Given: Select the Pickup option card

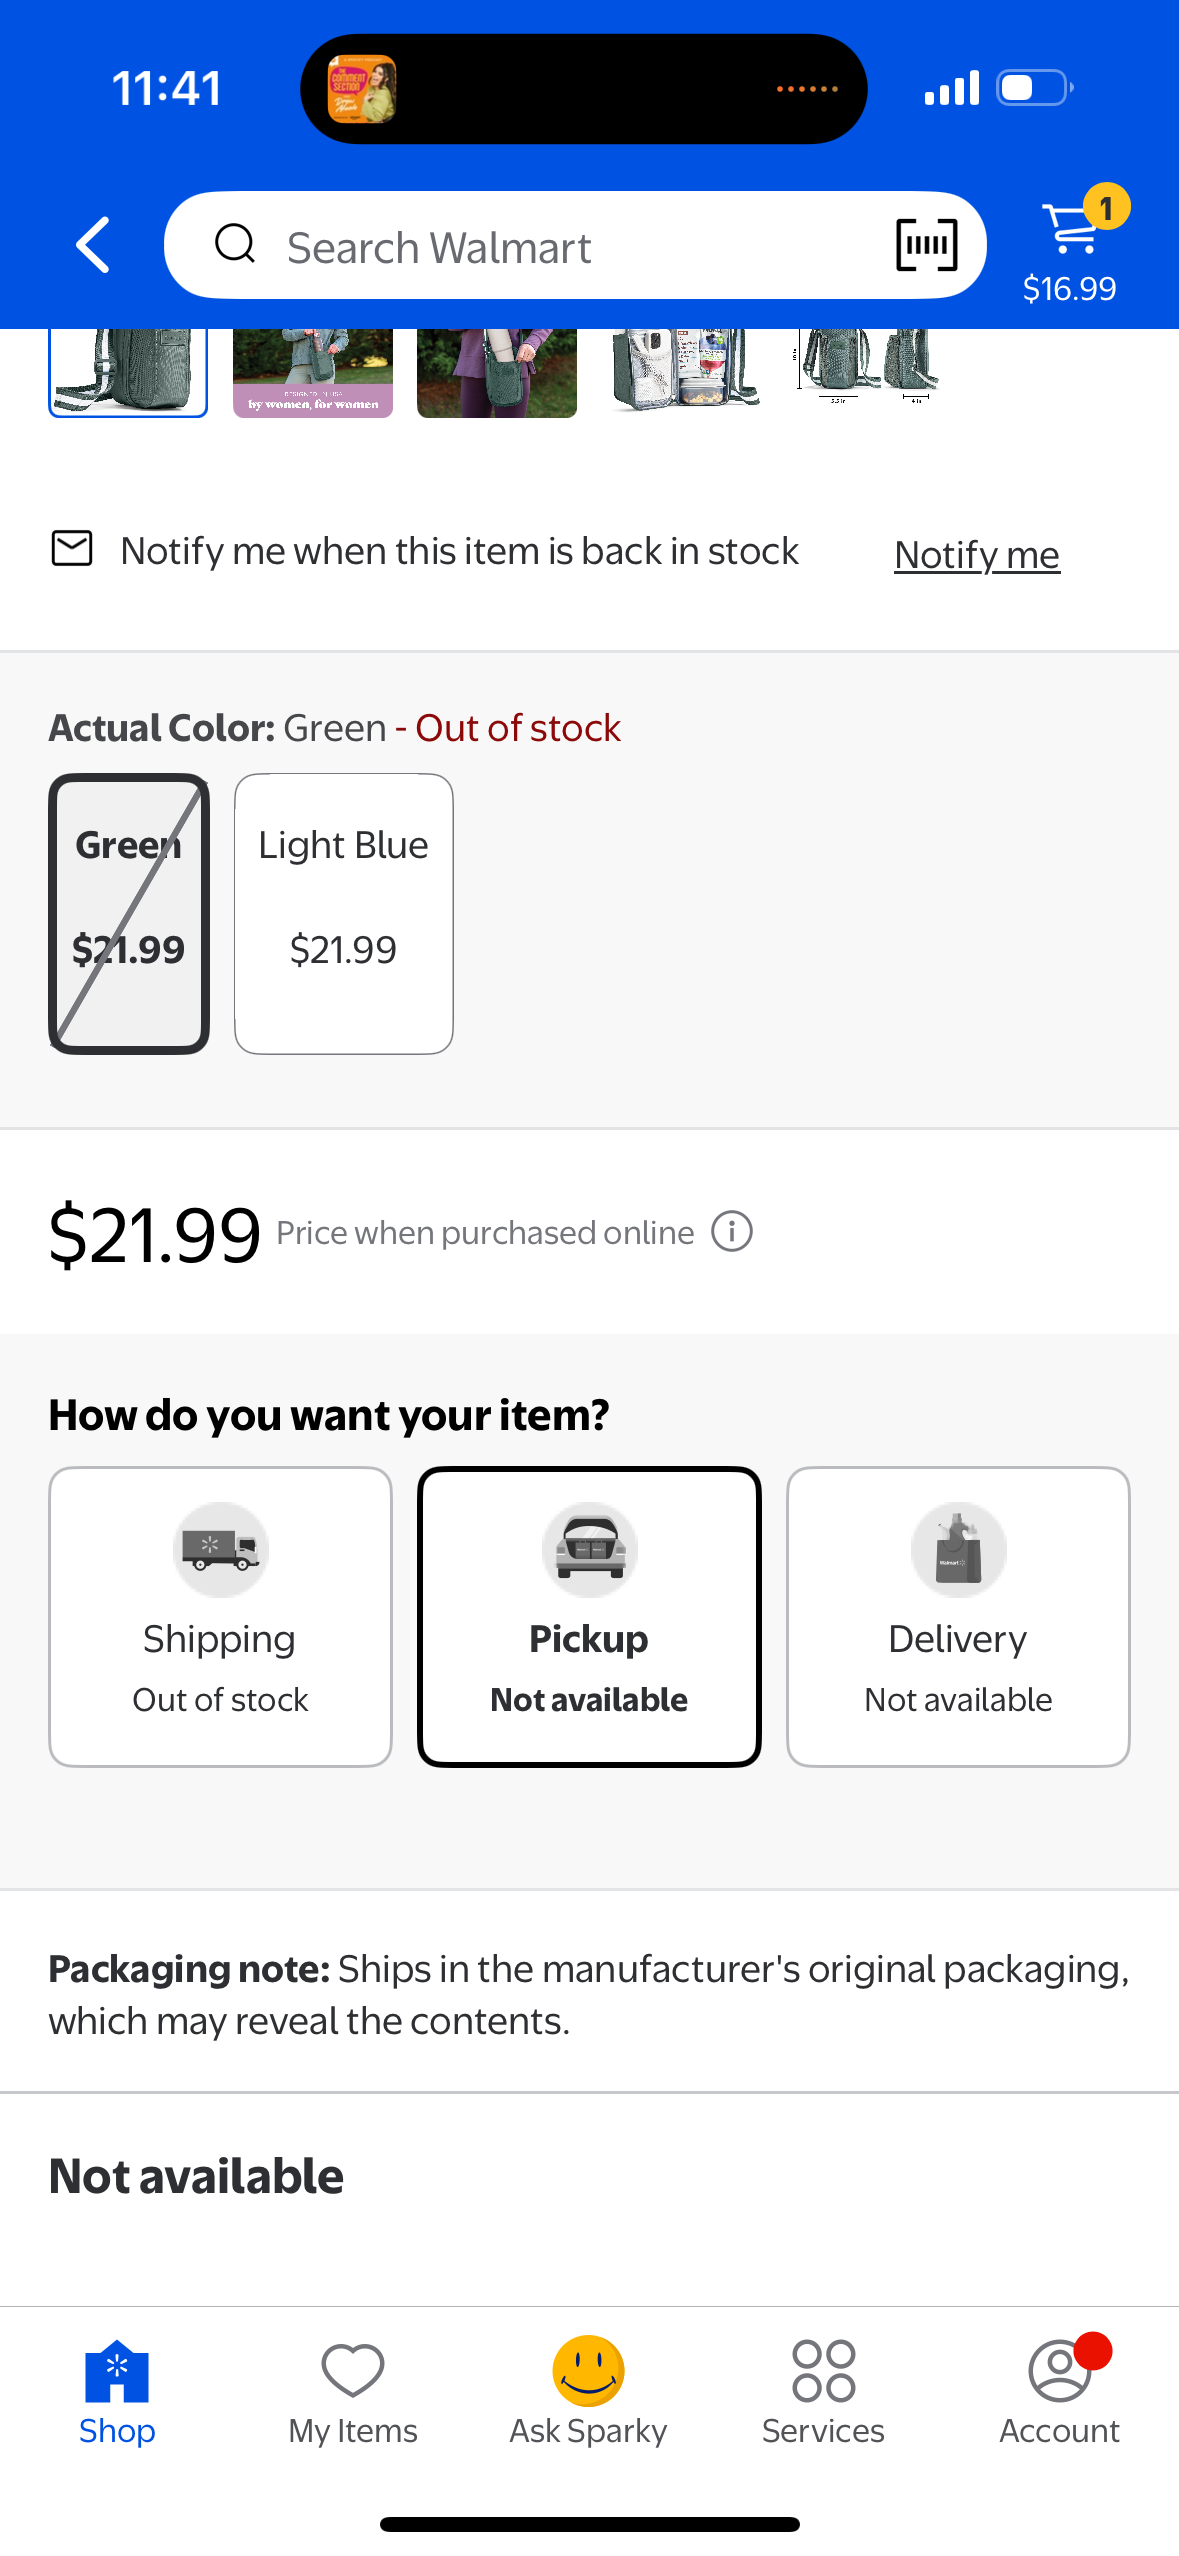Looking at the screenshot, I should click(589, 1616).
